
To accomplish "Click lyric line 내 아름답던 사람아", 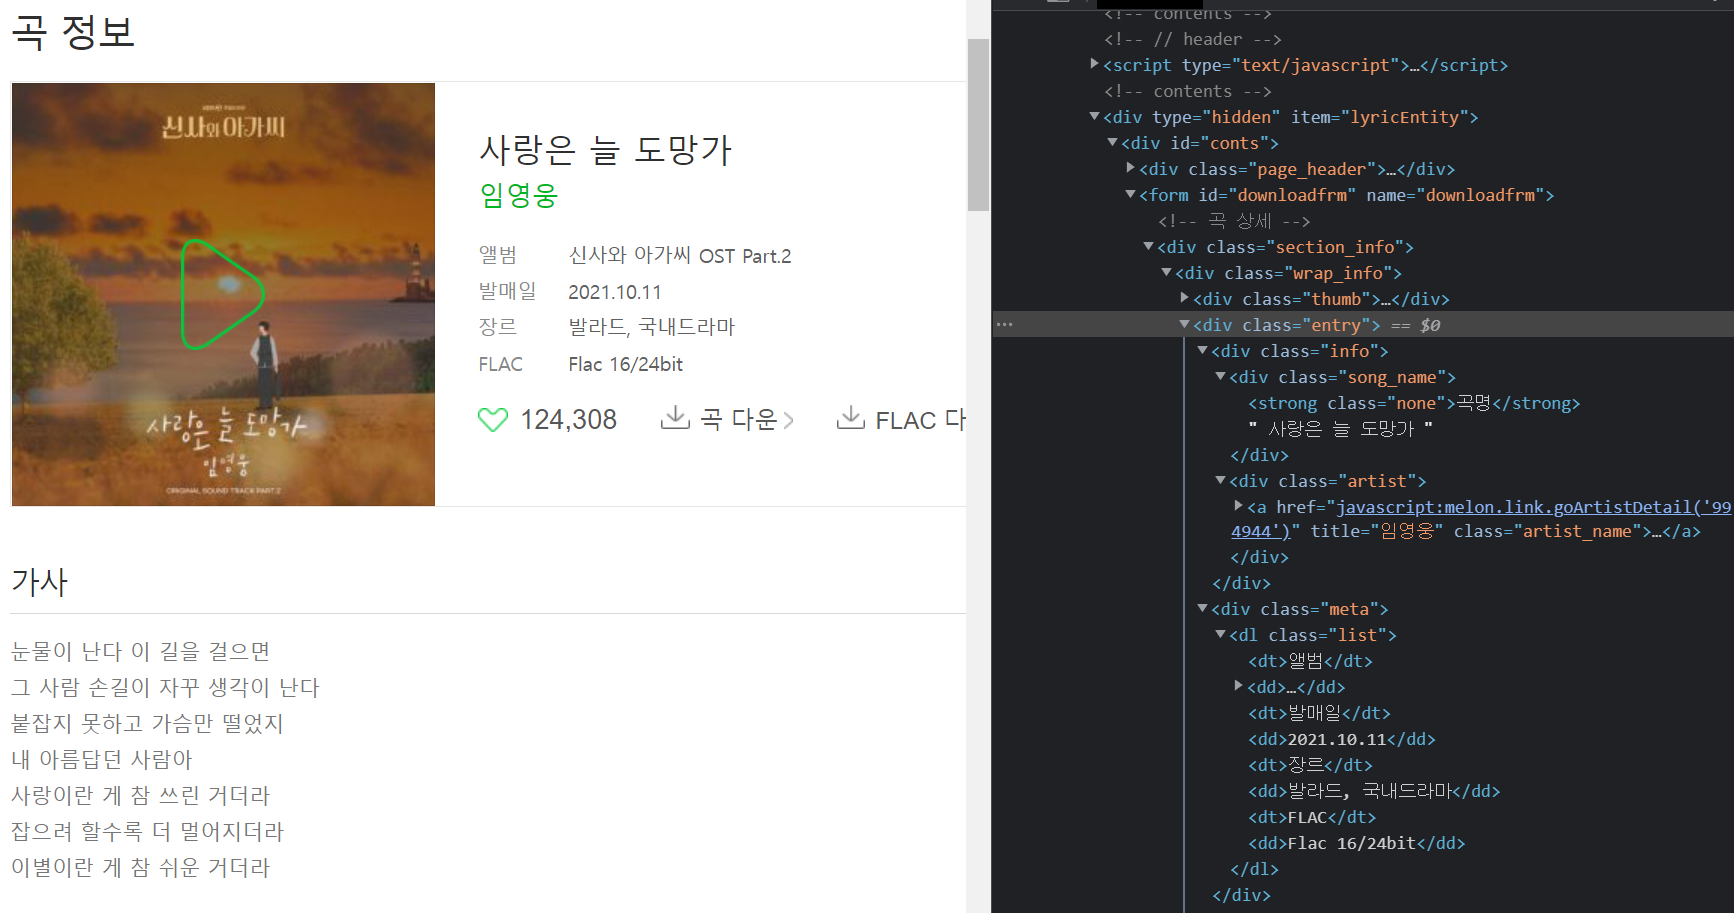I will (101, 759).
